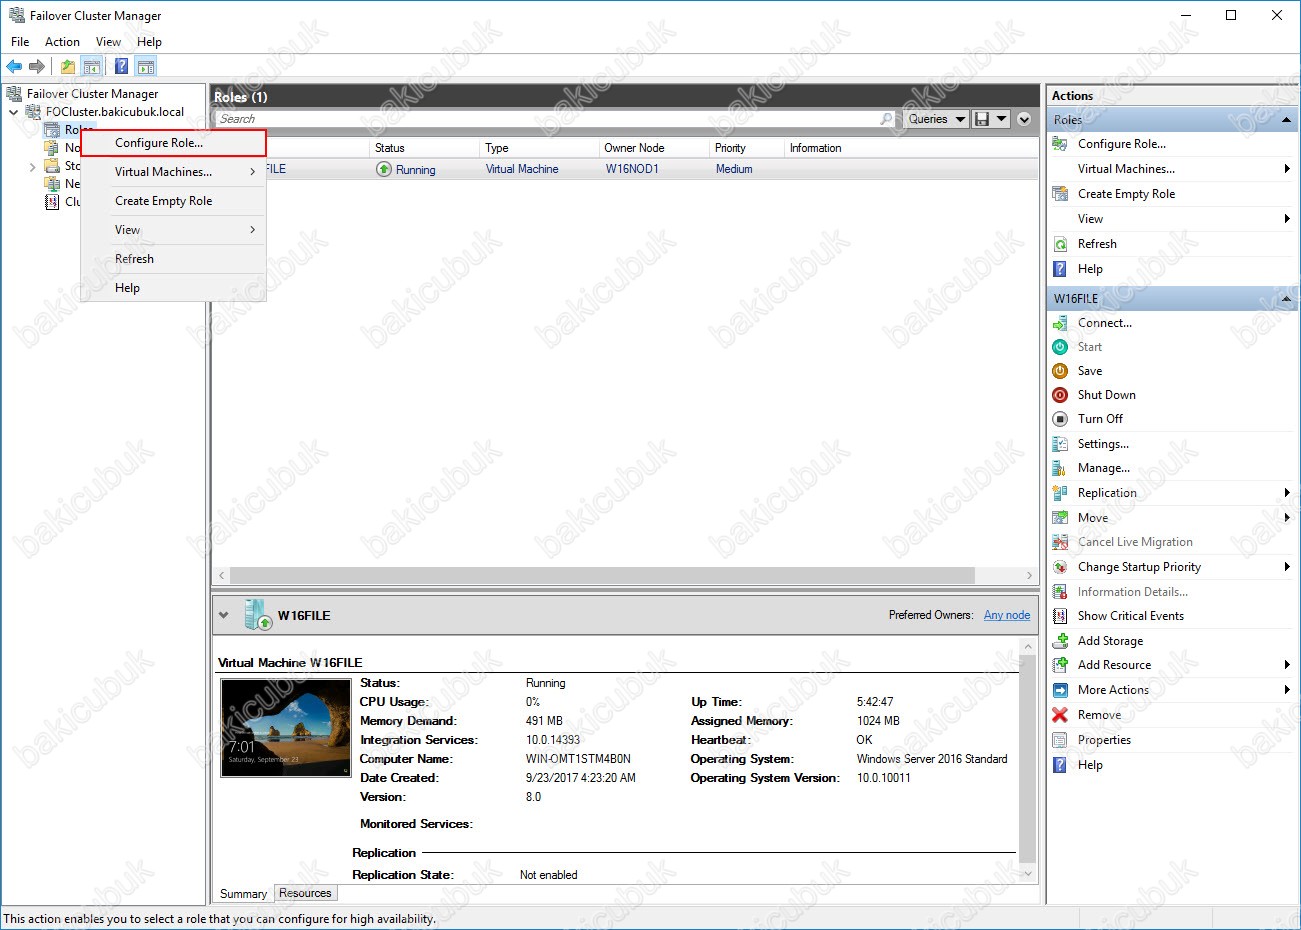The width and height of the screenshot is (1301, 930).
Task: Click in the Roles search field
Action: coord(545,119)
